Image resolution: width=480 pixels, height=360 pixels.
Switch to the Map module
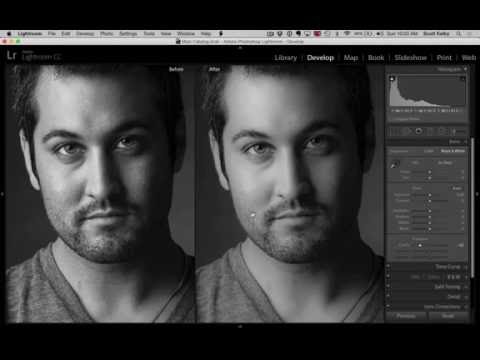(351, 58)
